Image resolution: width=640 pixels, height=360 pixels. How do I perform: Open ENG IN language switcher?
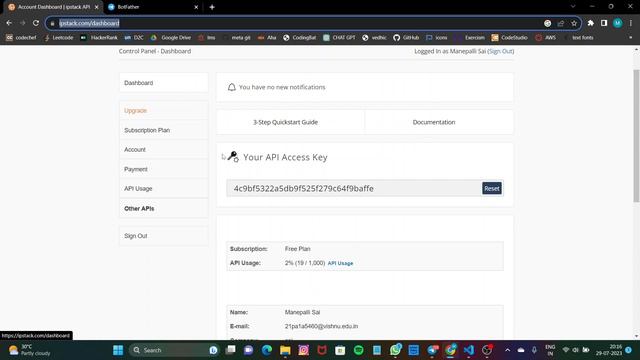click(550, 350)
